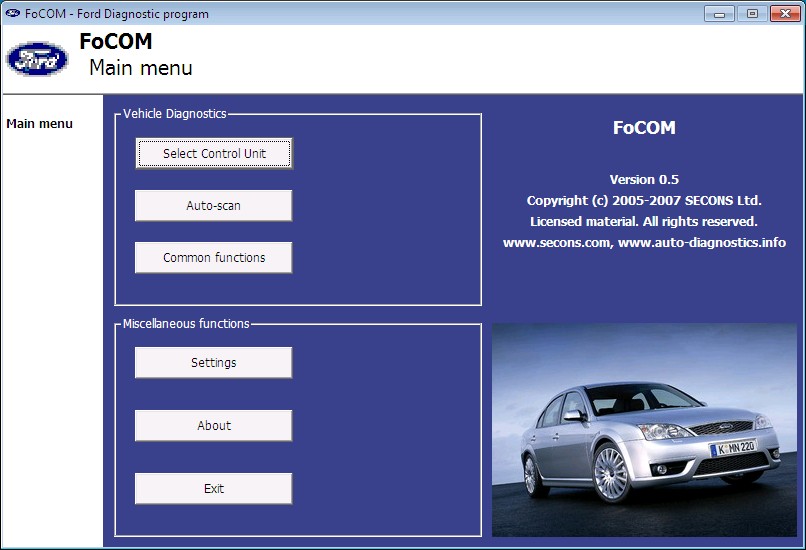Select Main menu in the left sidebar

[40, 123]
